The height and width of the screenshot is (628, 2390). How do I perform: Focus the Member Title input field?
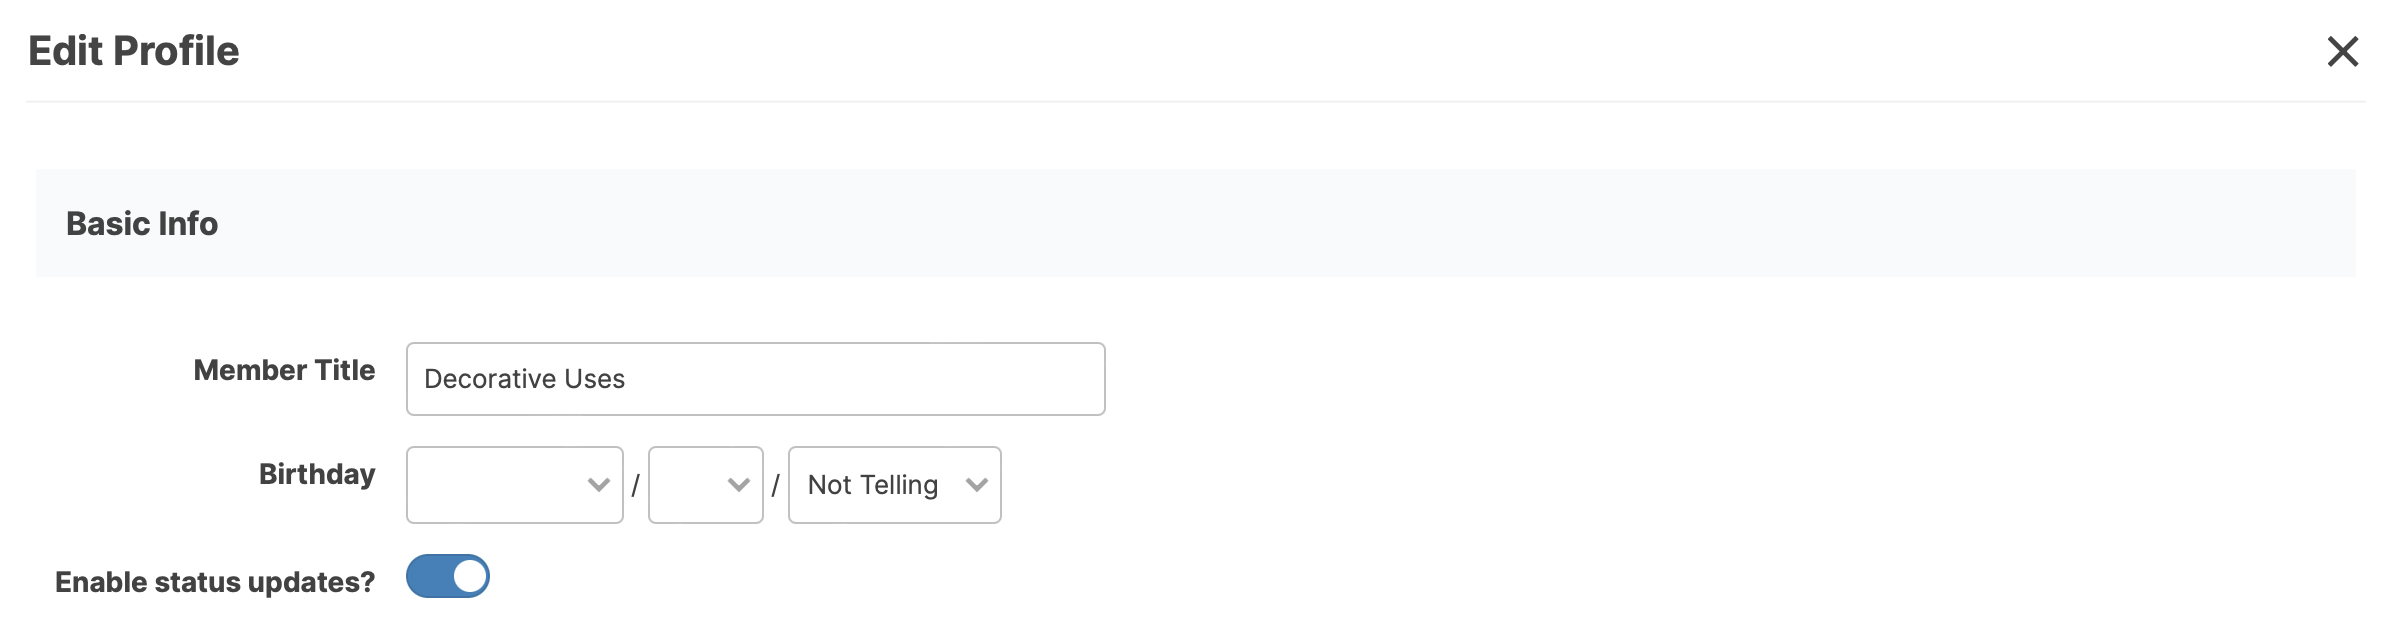pos(756,379)
